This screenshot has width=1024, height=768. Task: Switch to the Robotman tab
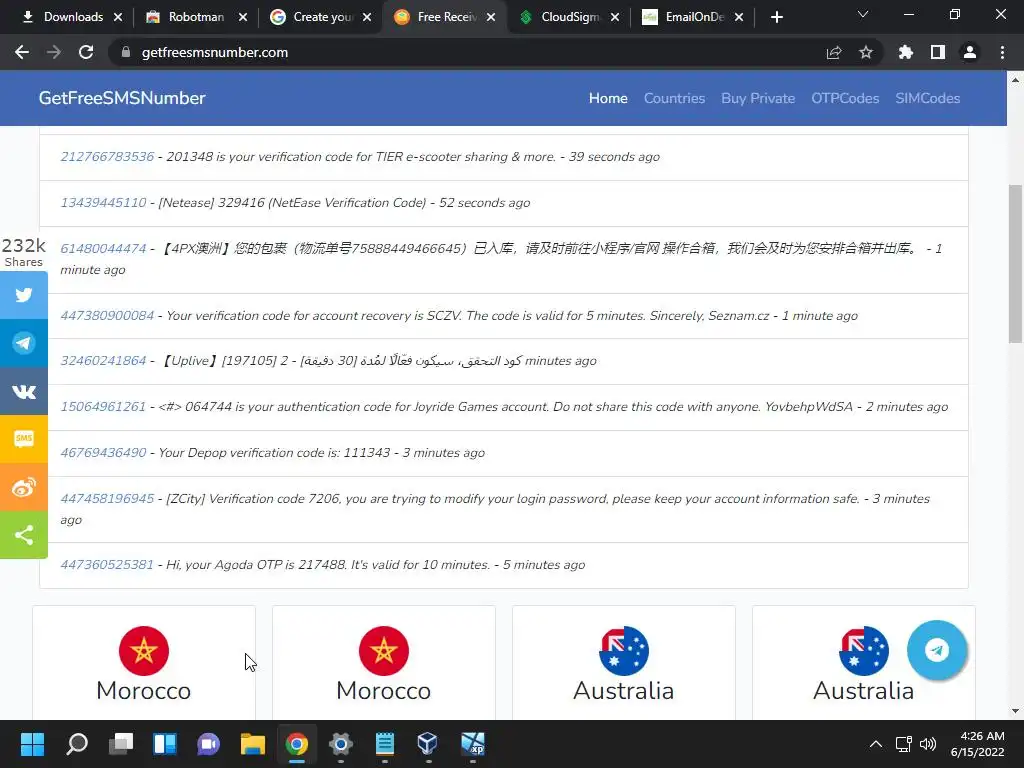pyautogui.click(x=196, y=17)
